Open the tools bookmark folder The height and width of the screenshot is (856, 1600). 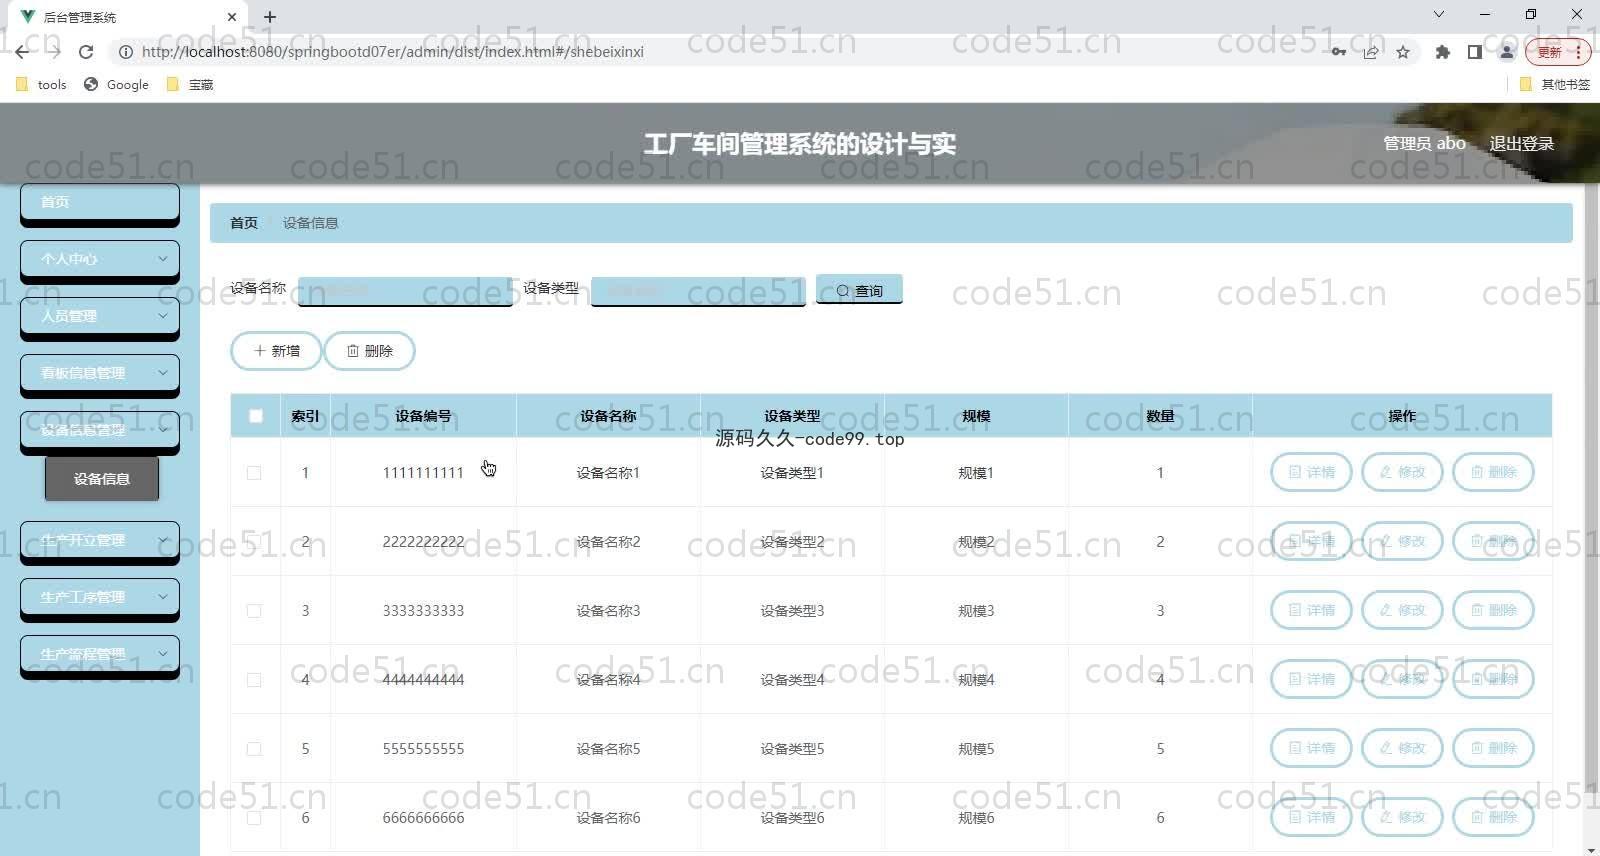tap(41, 85)
